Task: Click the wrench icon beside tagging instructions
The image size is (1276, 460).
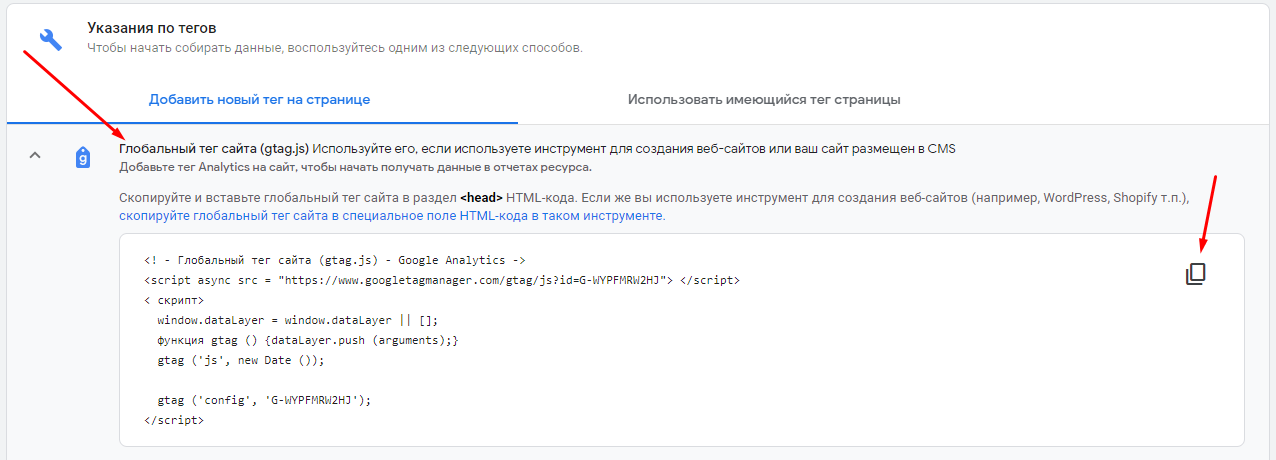Action: click(x=51, y=39)
